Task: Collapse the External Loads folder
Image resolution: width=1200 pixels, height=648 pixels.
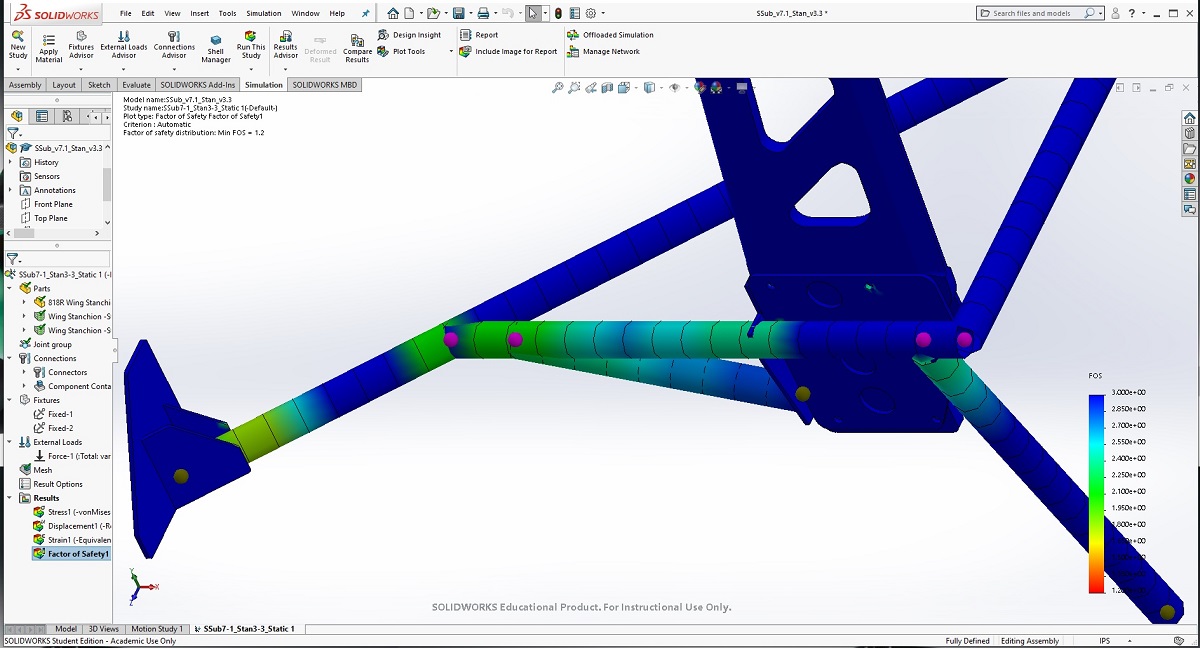Action: click(11, 442)
